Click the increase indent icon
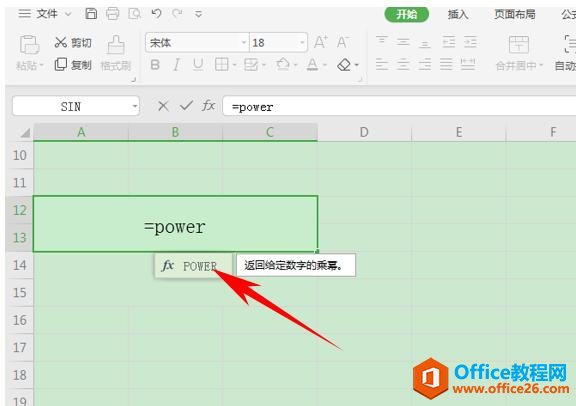 click(x=470, y=42)
